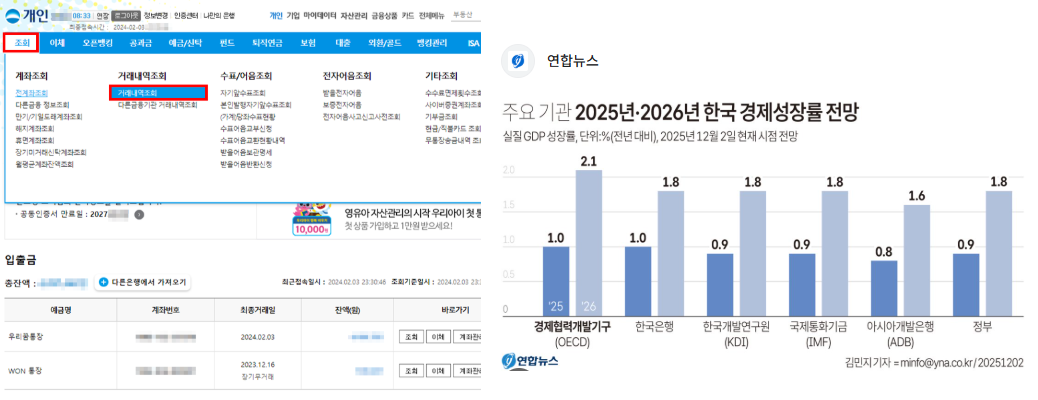Viewport: 1038px width, 400px height.
Task: Click the 다른은행에서 가져오기 button
Action: pos(144,283)
